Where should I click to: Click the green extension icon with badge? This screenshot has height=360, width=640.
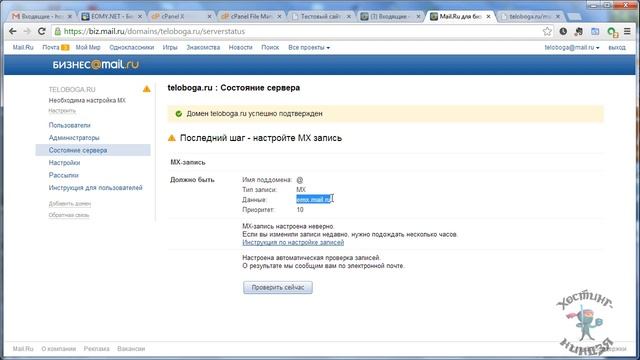(612, 32)
